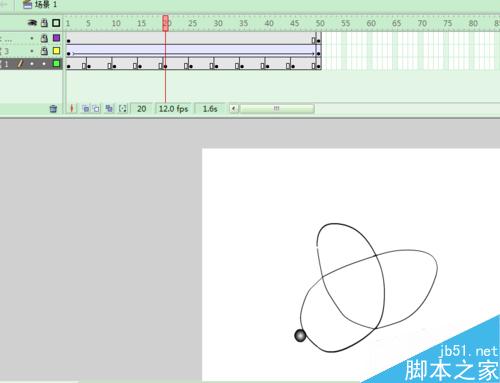This screenshot has width=500, height=383.
Task: Click frame 50 on the timeline ruler
Action: coord(320,23)
